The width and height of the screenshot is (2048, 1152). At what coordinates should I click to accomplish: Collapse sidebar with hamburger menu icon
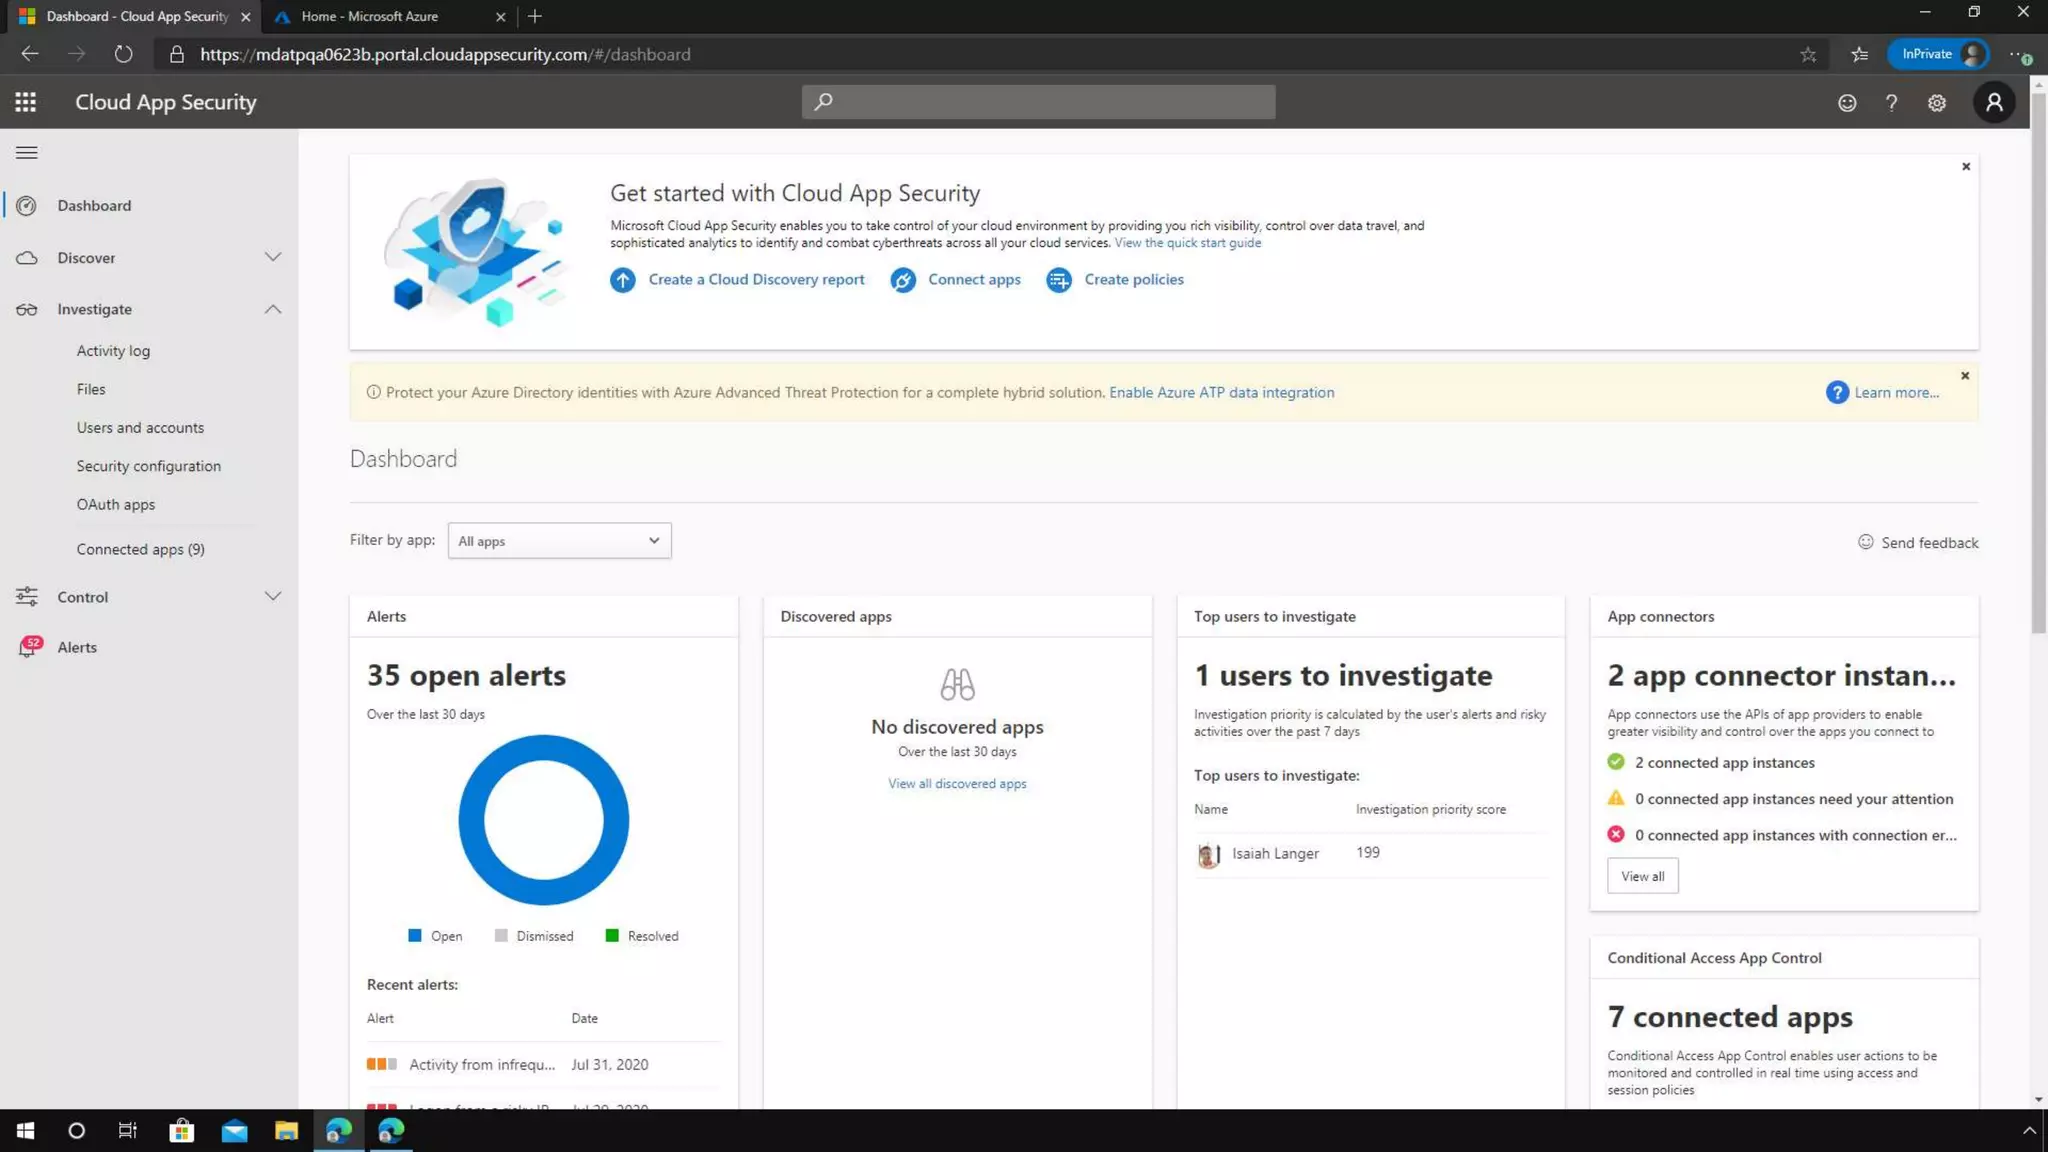27,153
